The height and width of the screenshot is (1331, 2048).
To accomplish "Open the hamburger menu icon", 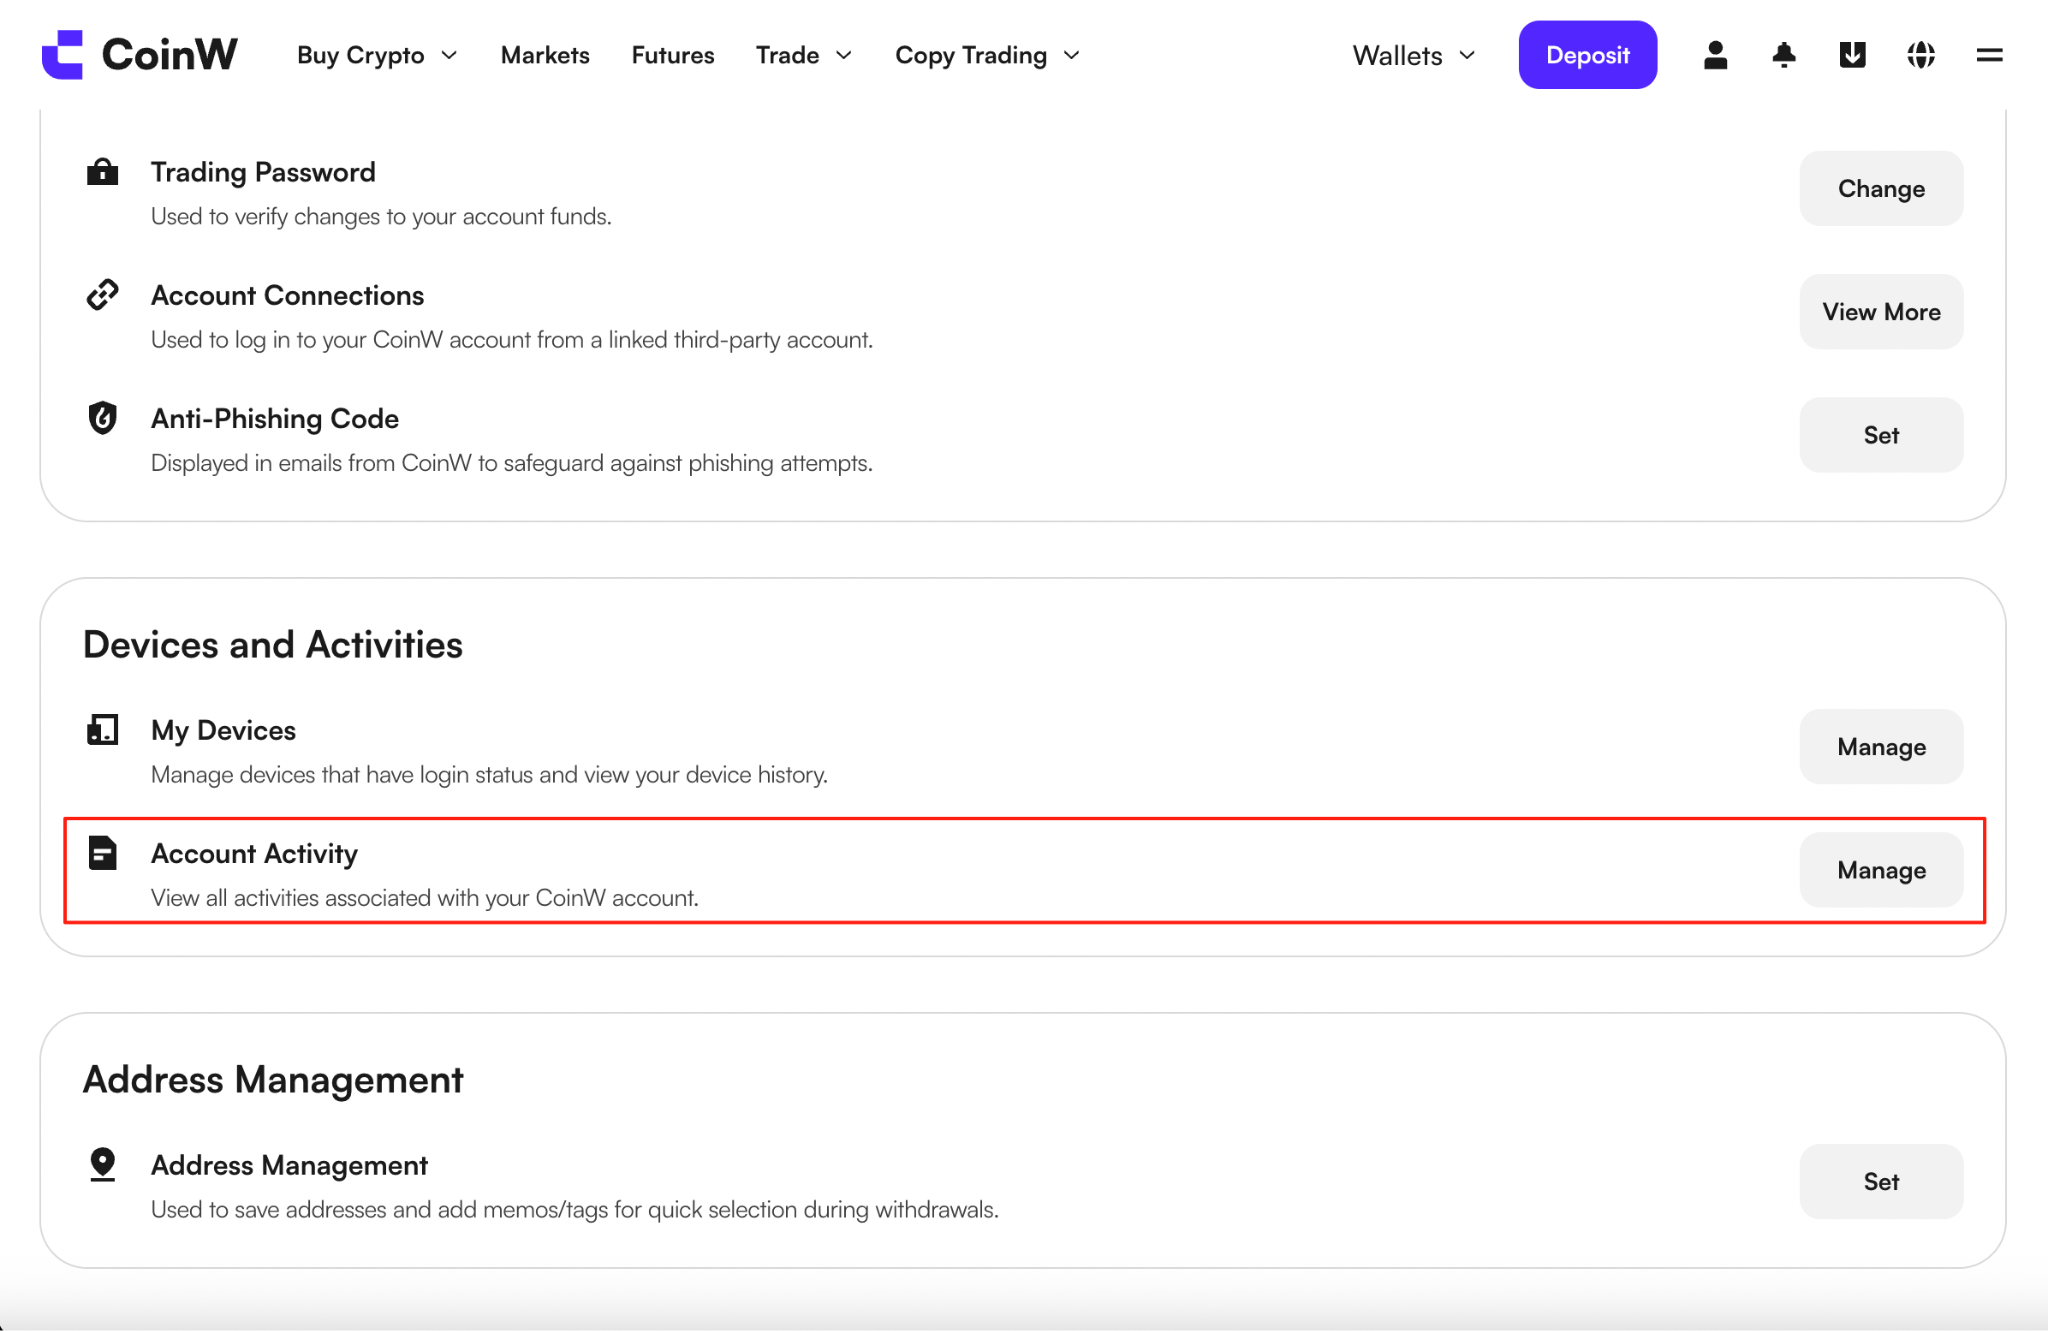I will tap(1989, 55).
